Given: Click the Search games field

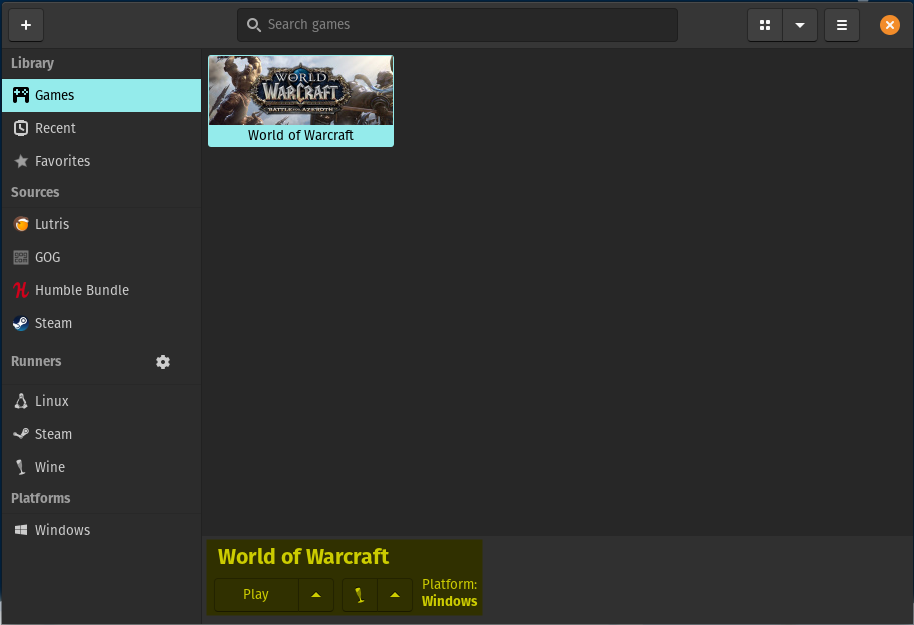Looking at the screenshot, I should tap(457, 24).
